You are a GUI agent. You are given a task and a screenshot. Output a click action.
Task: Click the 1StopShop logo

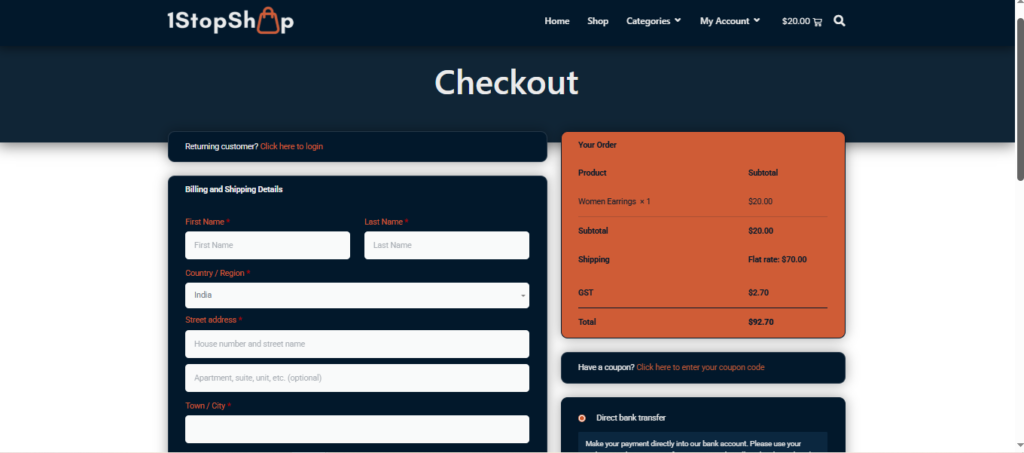tap(230, 21)
